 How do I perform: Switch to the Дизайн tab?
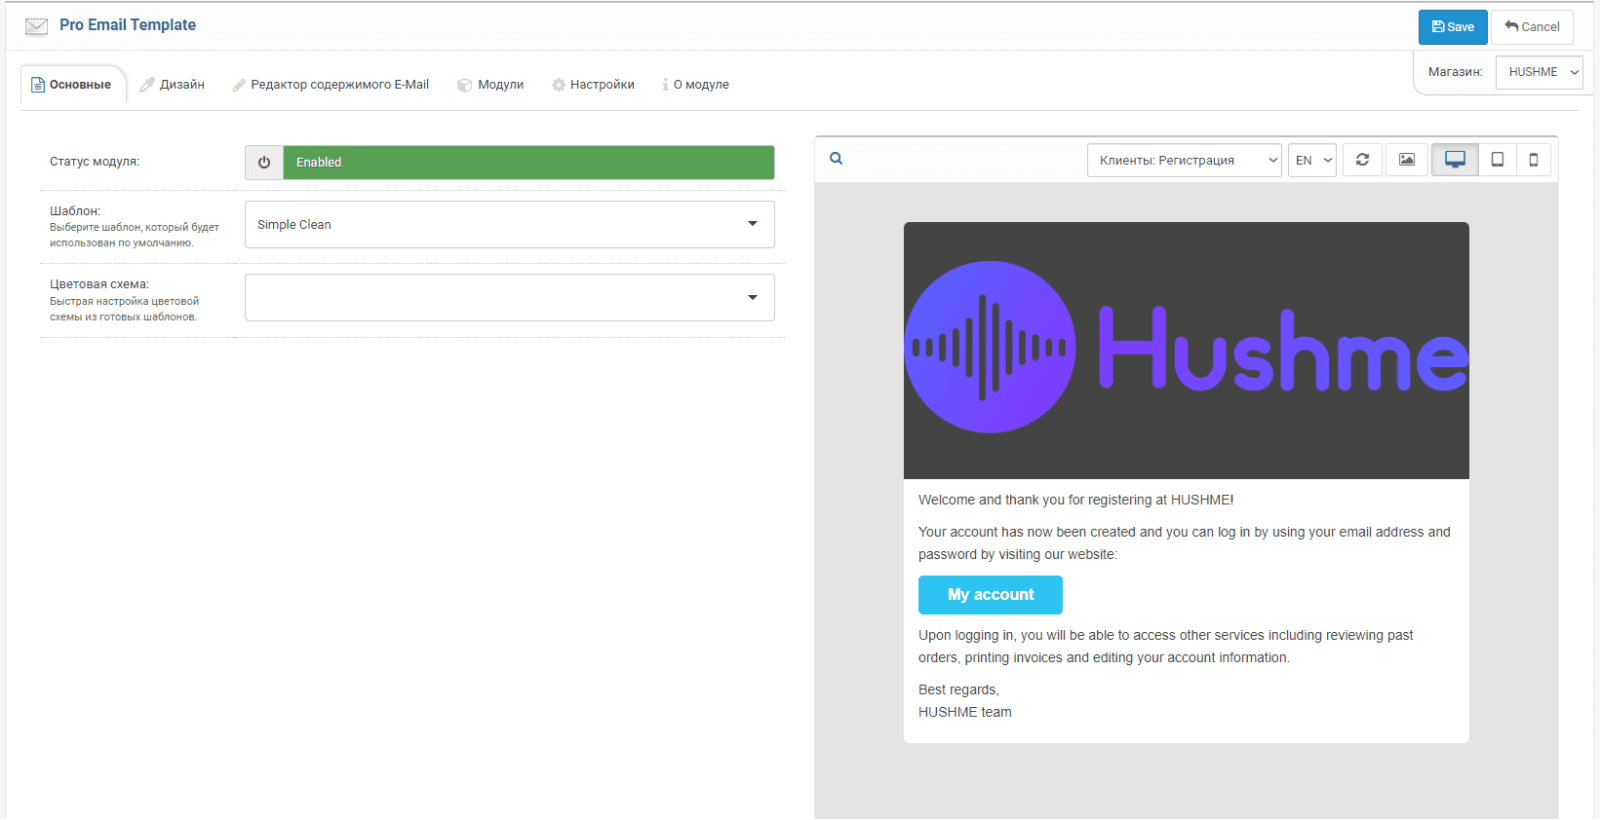(172, 85)
